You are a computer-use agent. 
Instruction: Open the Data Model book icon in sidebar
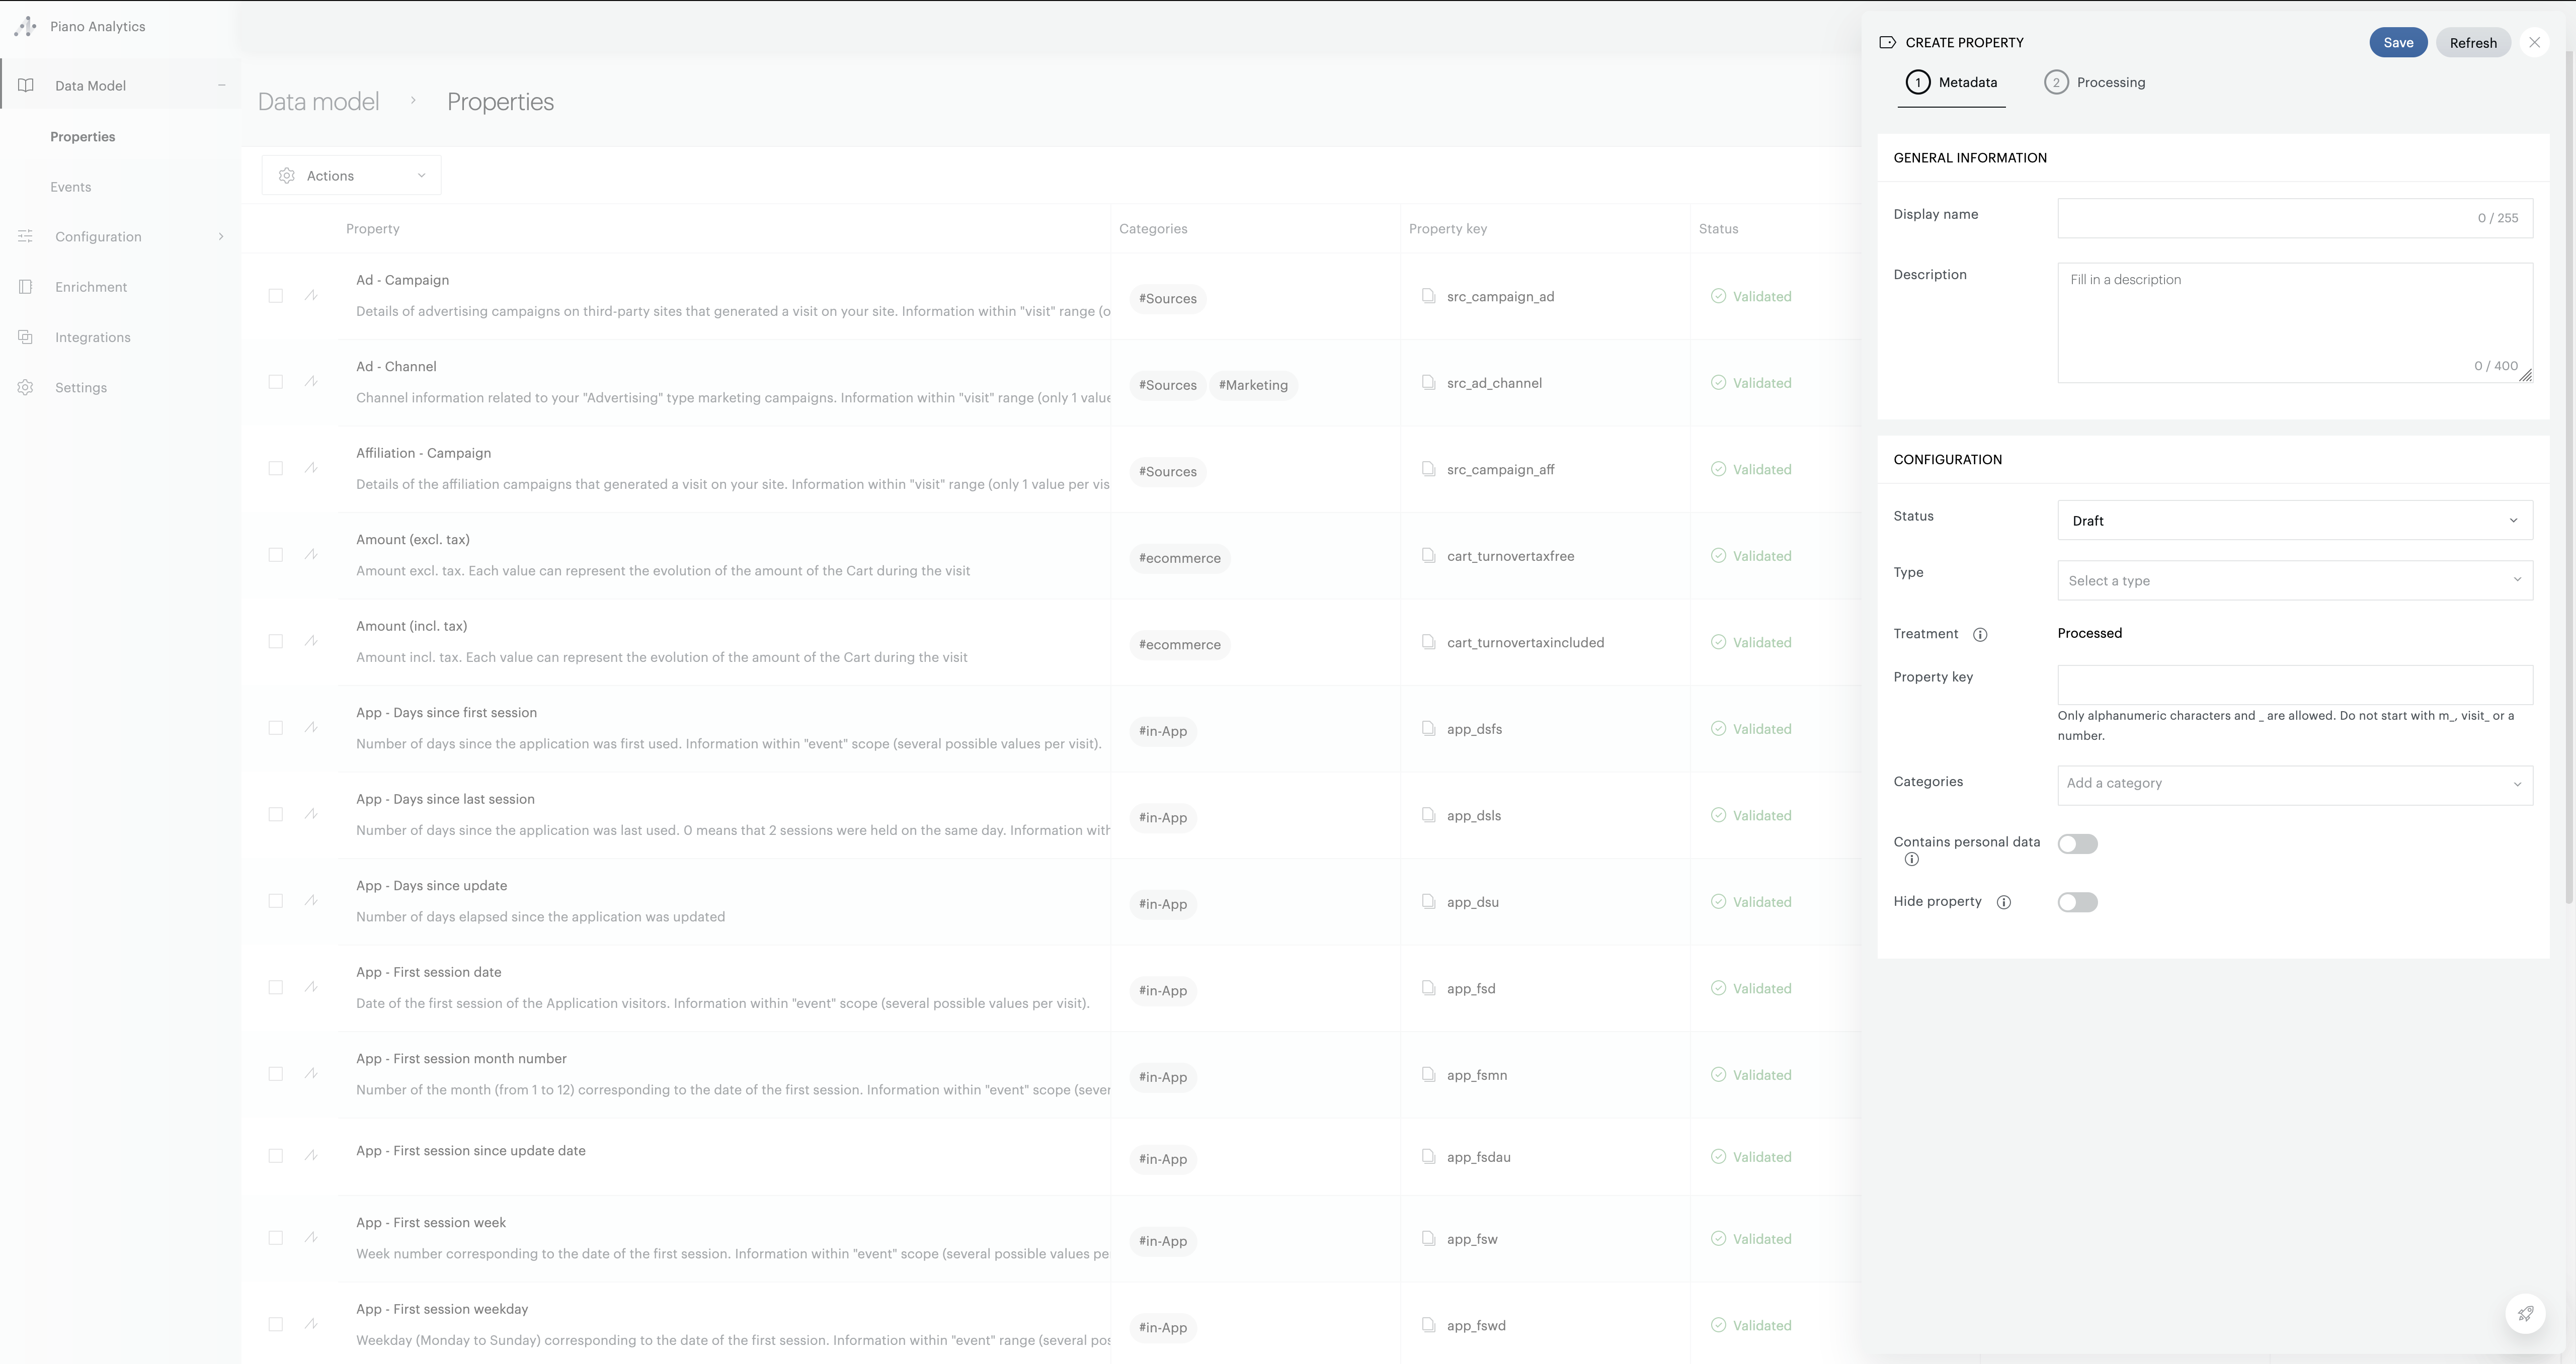pyautogui.click(x=25, y=84)
